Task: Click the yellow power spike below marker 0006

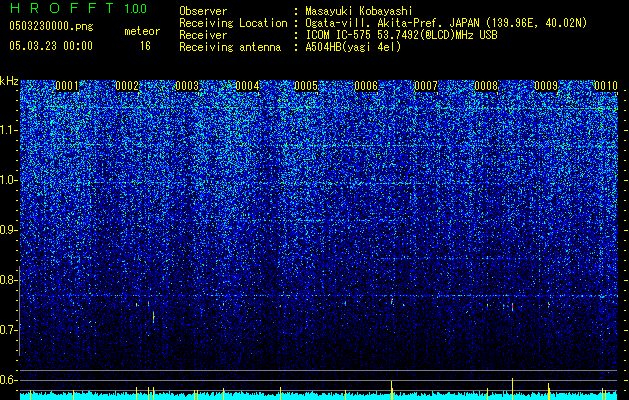Action: [x=392, y=390]
